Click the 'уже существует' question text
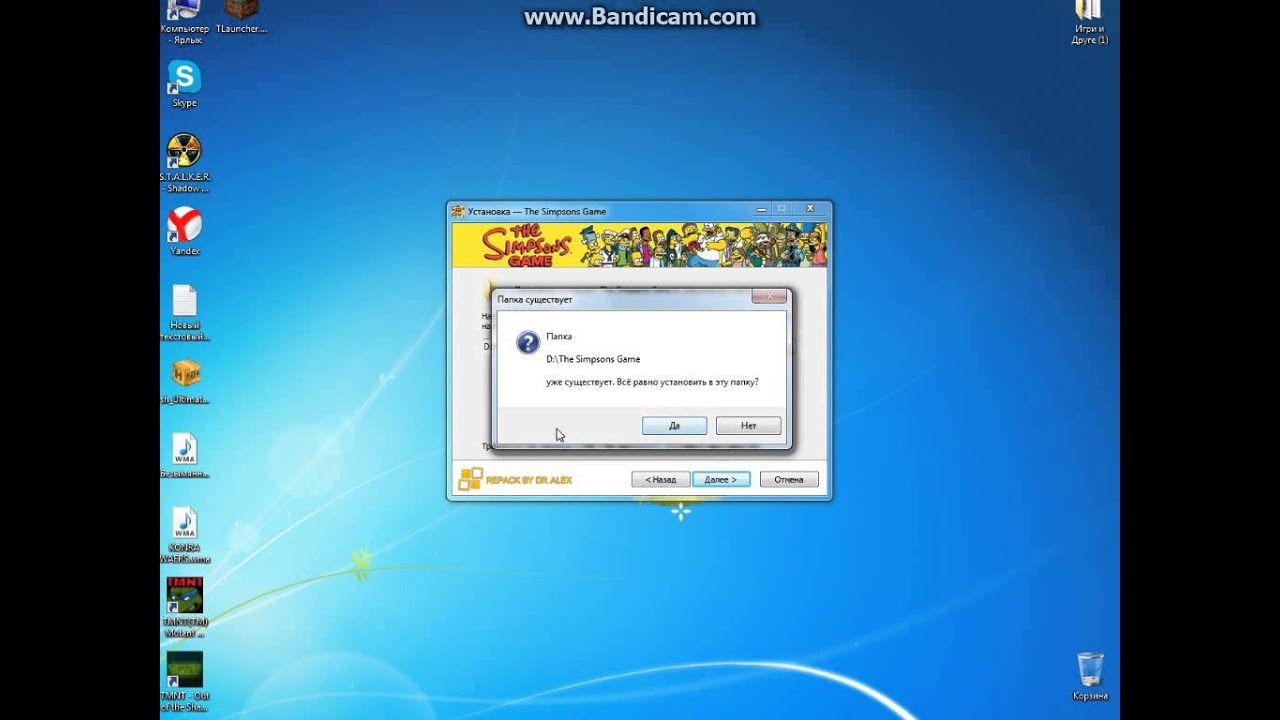1280x720 pixels. click(x=652, y=382)
